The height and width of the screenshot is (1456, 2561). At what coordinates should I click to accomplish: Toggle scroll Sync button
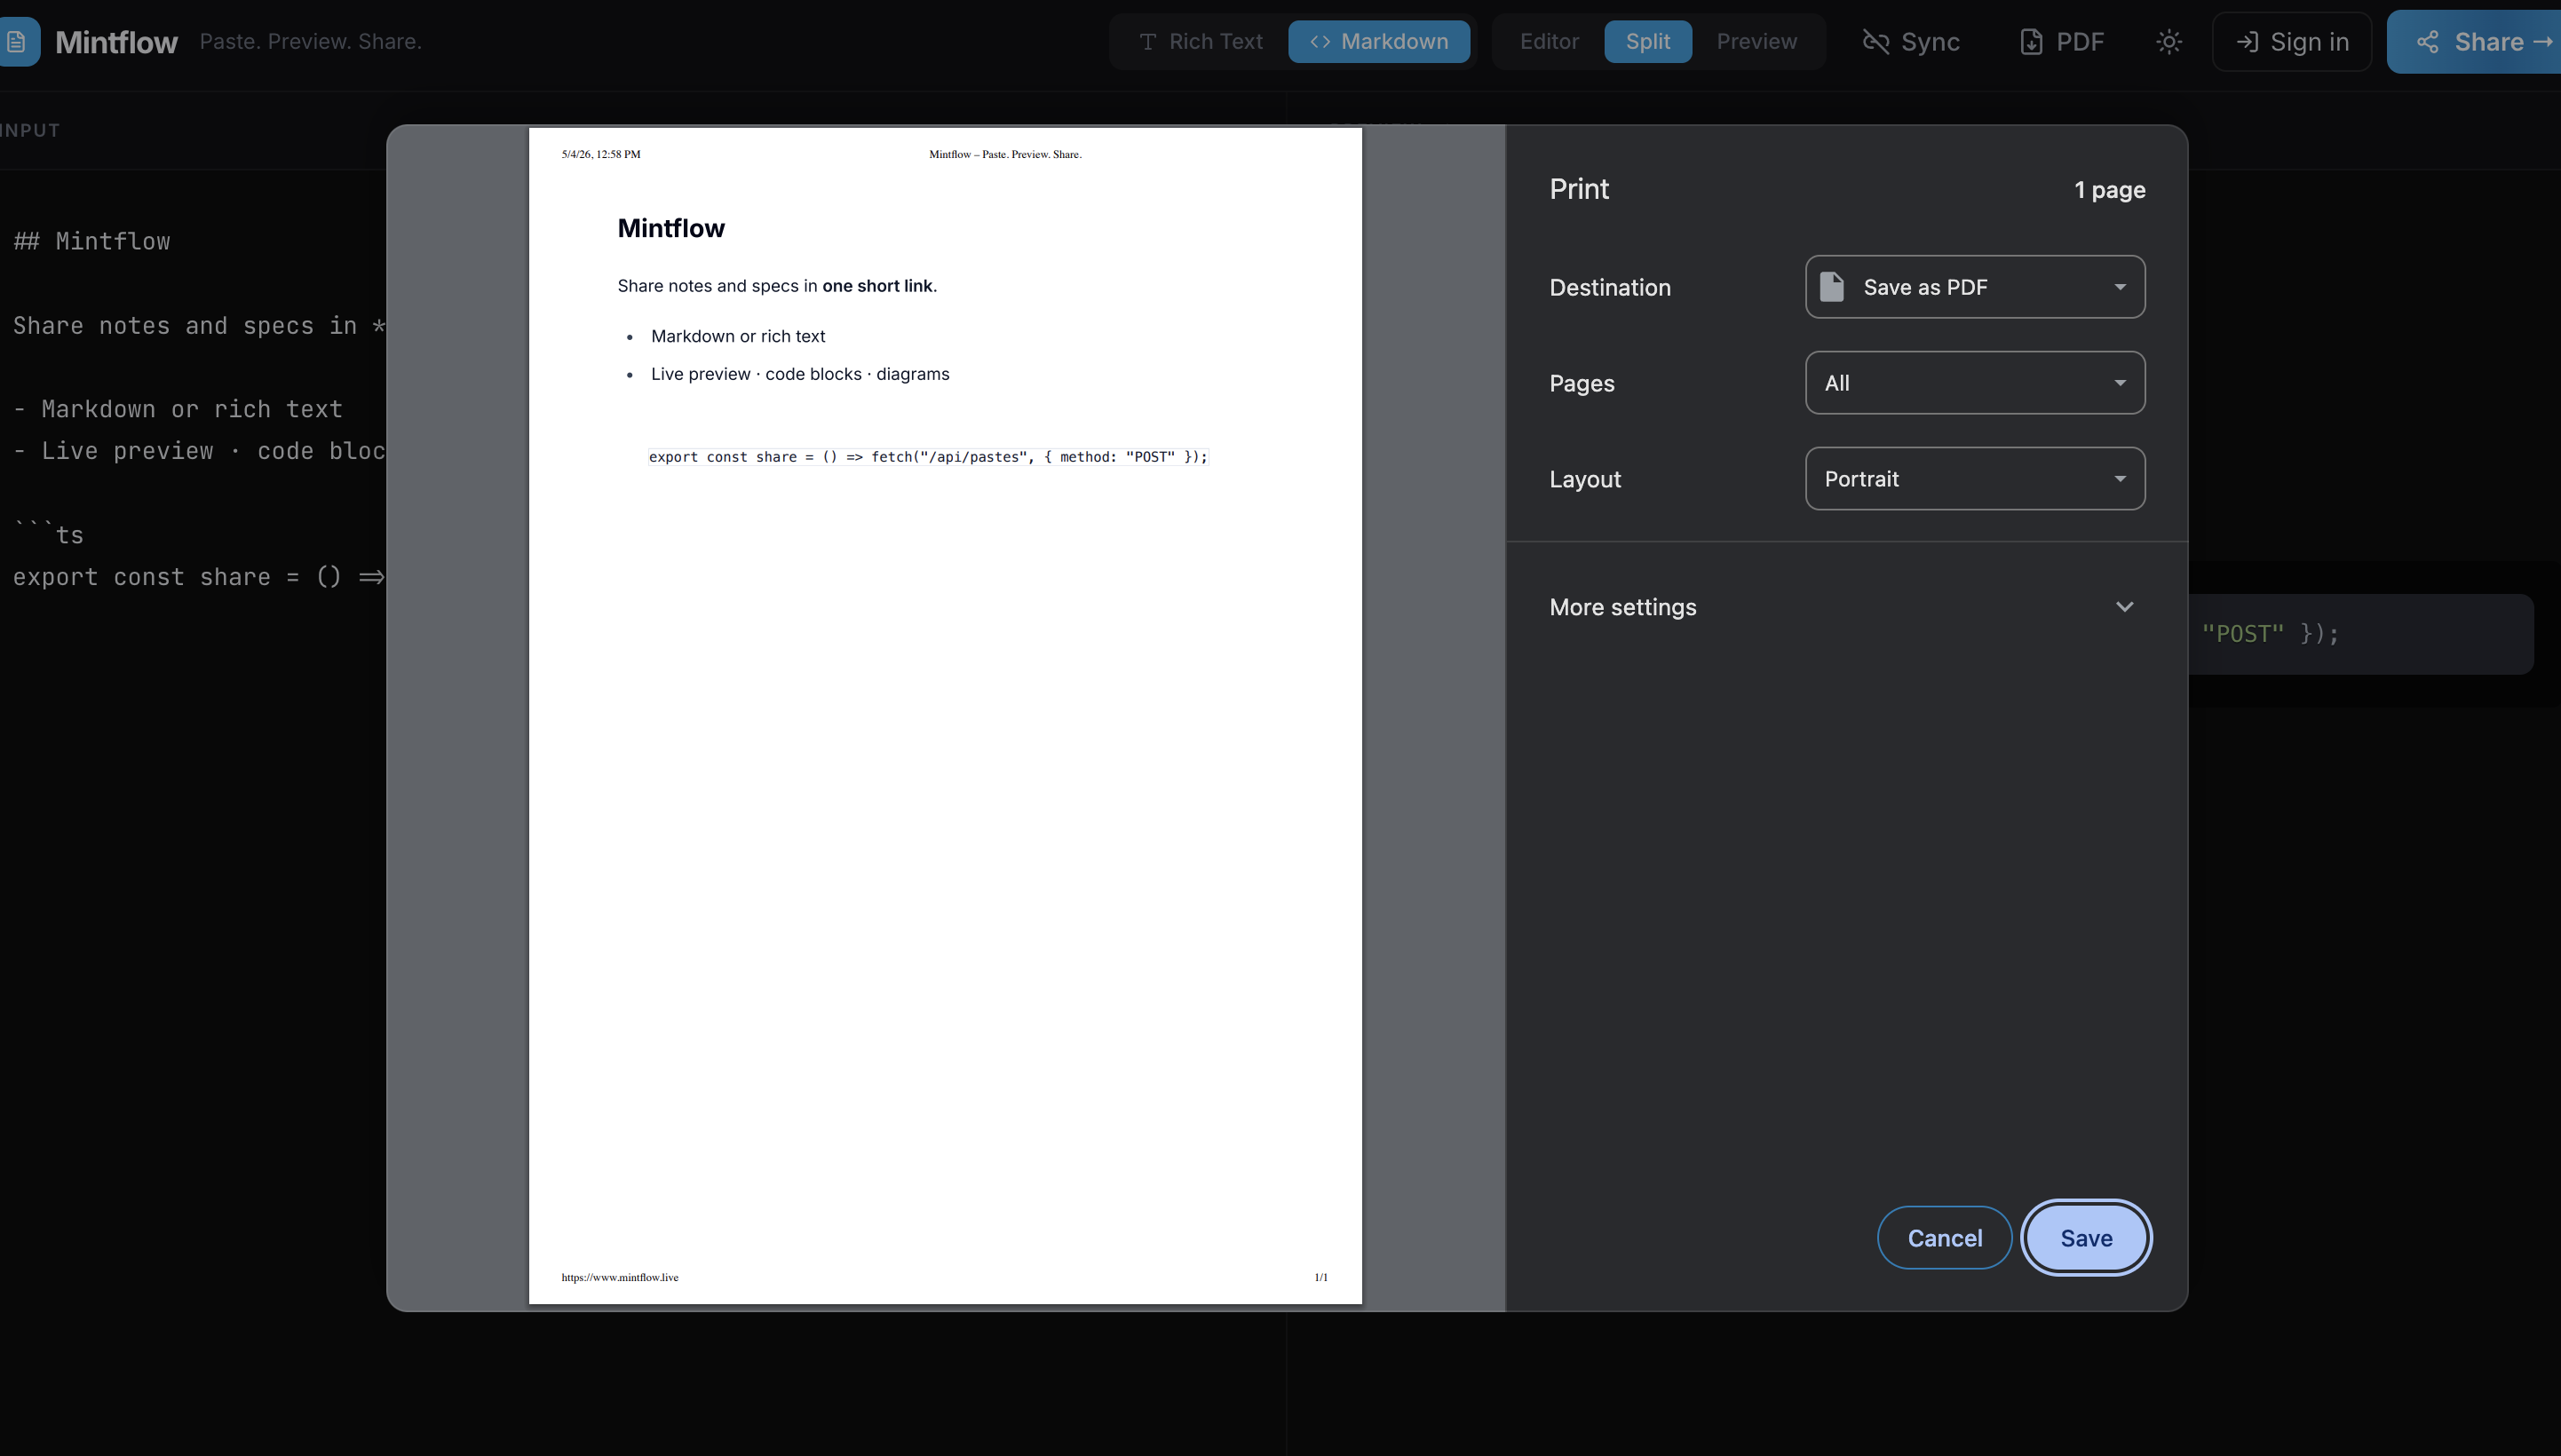(1910, 42)
